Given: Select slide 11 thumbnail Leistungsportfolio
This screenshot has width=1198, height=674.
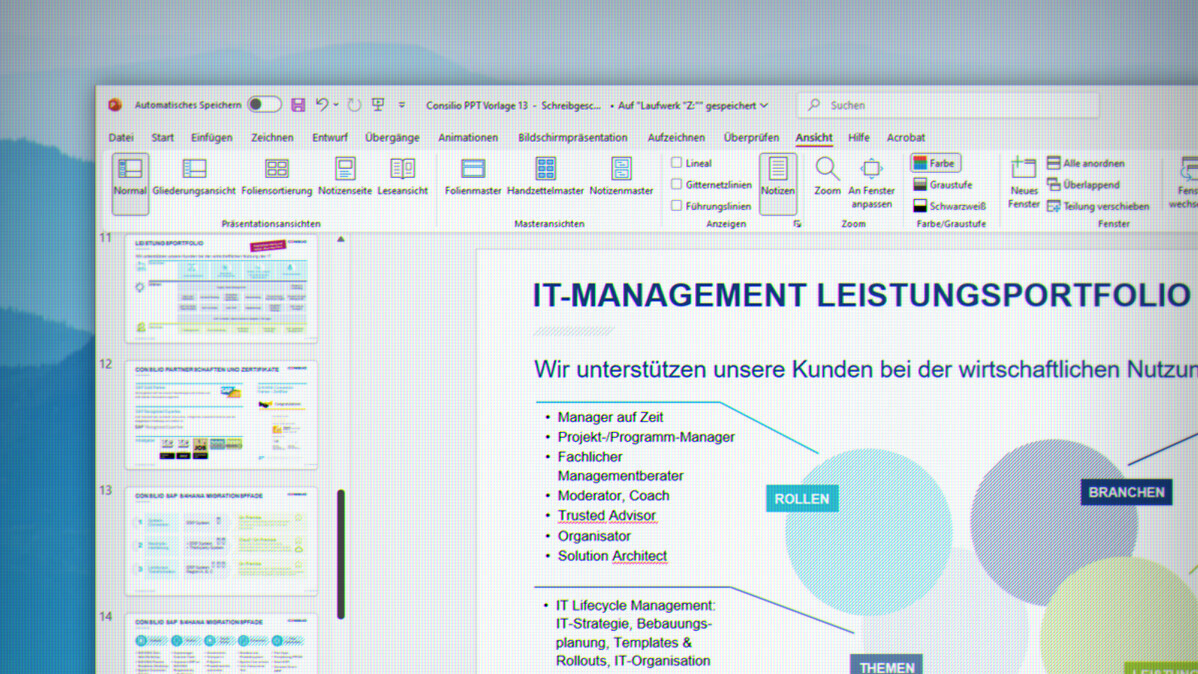Looking at the screenshot, I should tap(221, 288).
